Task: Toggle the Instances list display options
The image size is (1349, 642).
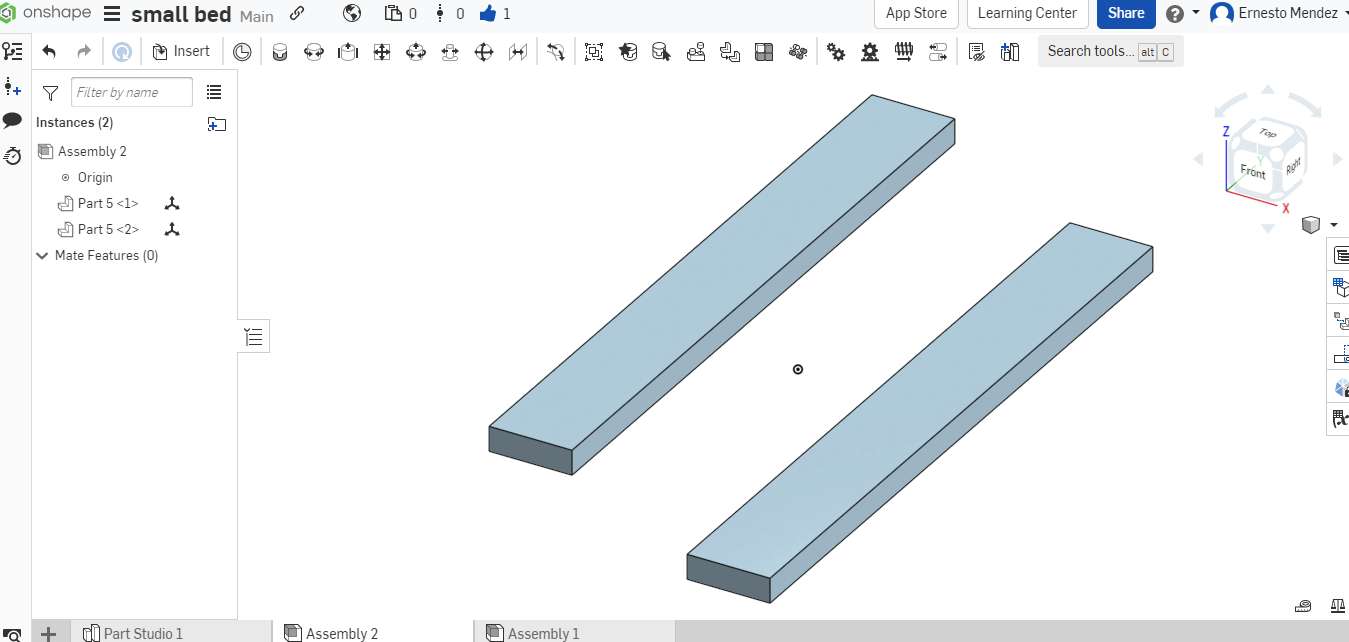Action: click(x=214, y=91)
